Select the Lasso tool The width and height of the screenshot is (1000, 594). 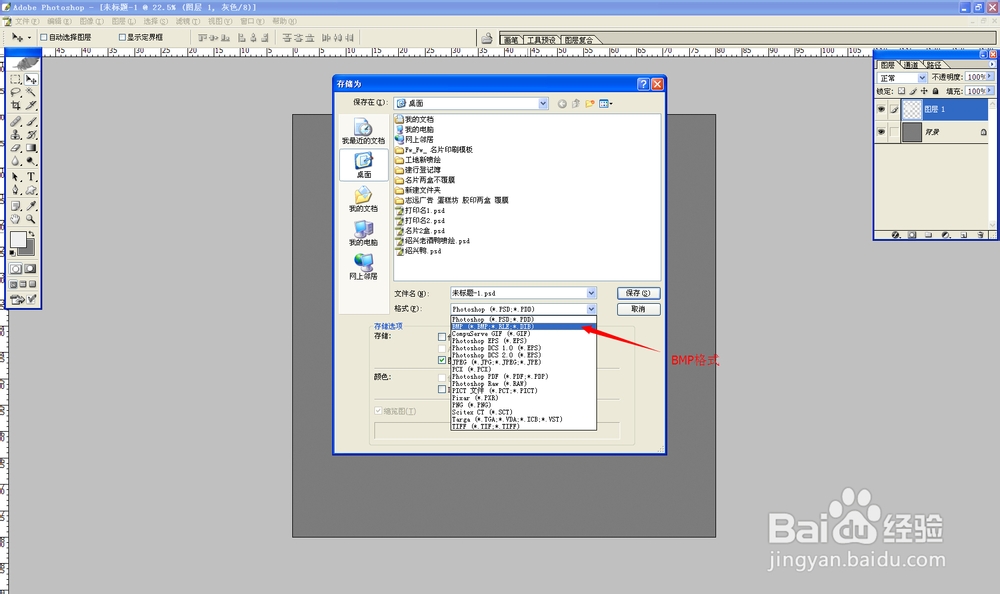click(16, 93)
